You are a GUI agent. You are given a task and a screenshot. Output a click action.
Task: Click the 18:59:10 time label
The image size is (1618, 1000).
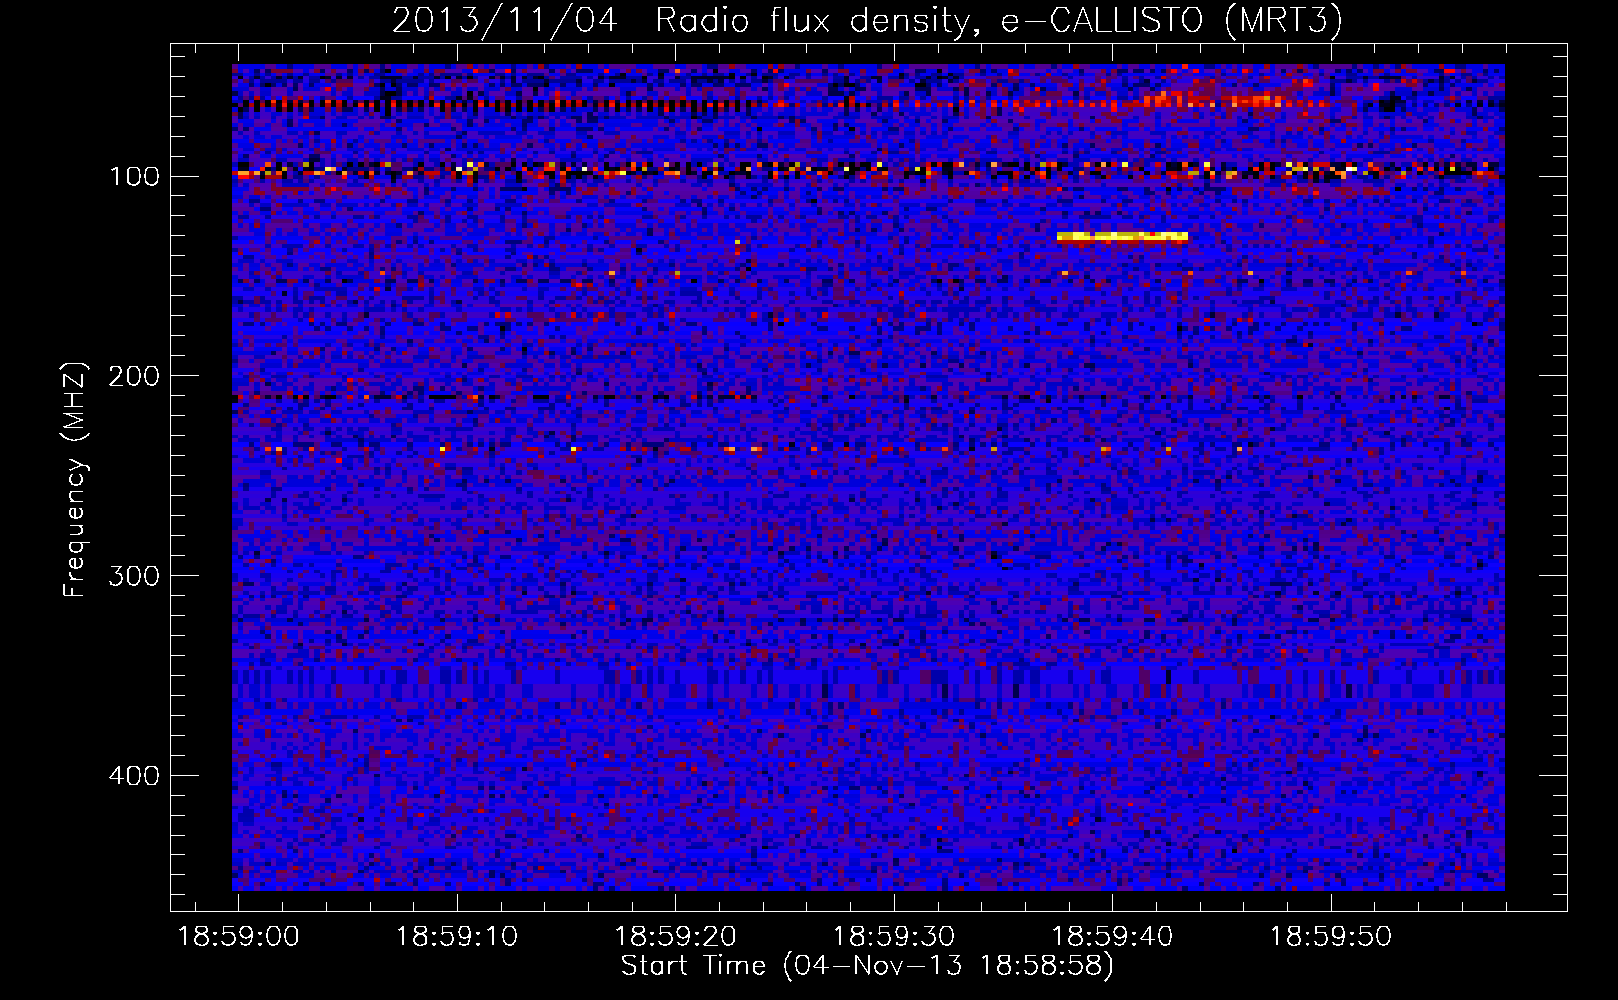457,937
